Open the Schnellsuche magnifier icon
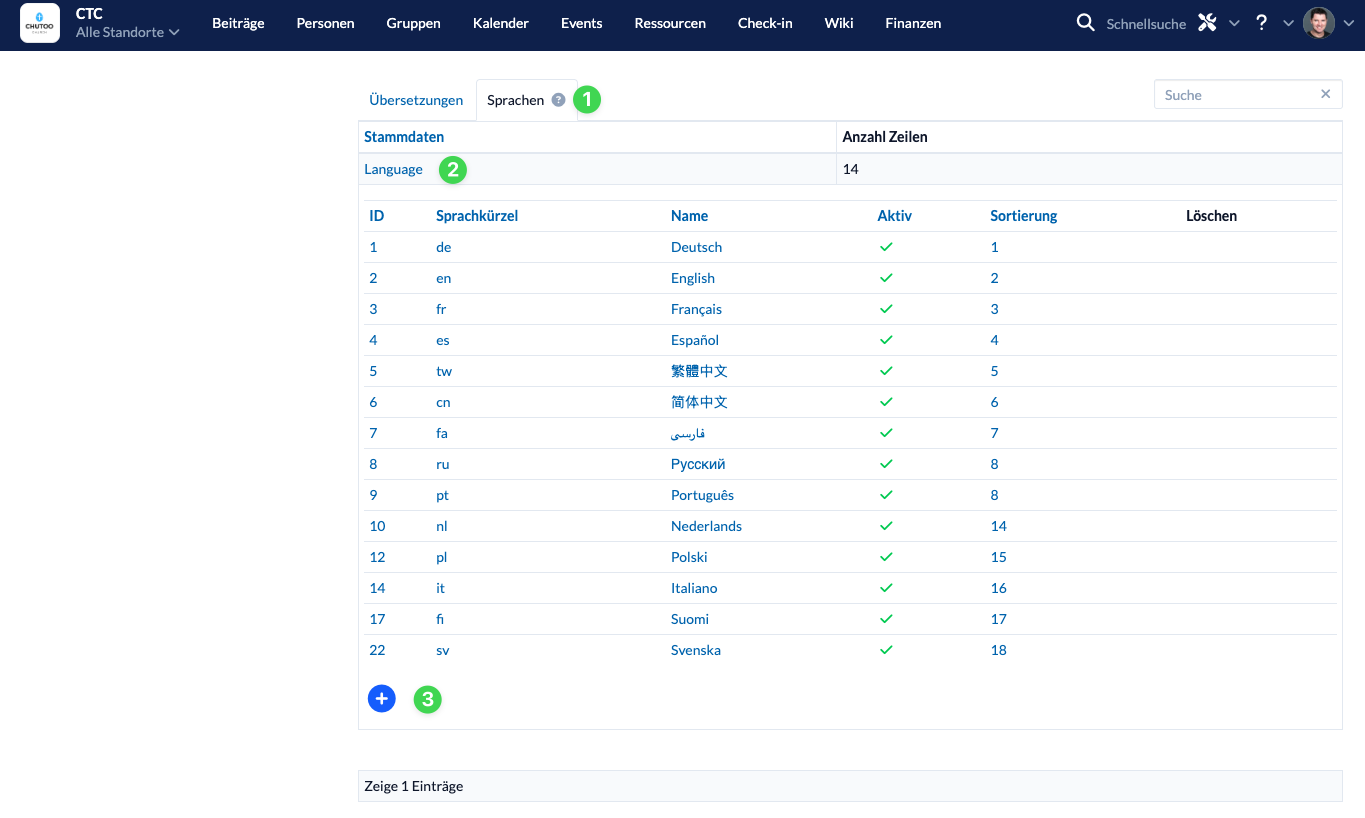The height and width of the screenshot is (818, 1365). click(1085, 23)
